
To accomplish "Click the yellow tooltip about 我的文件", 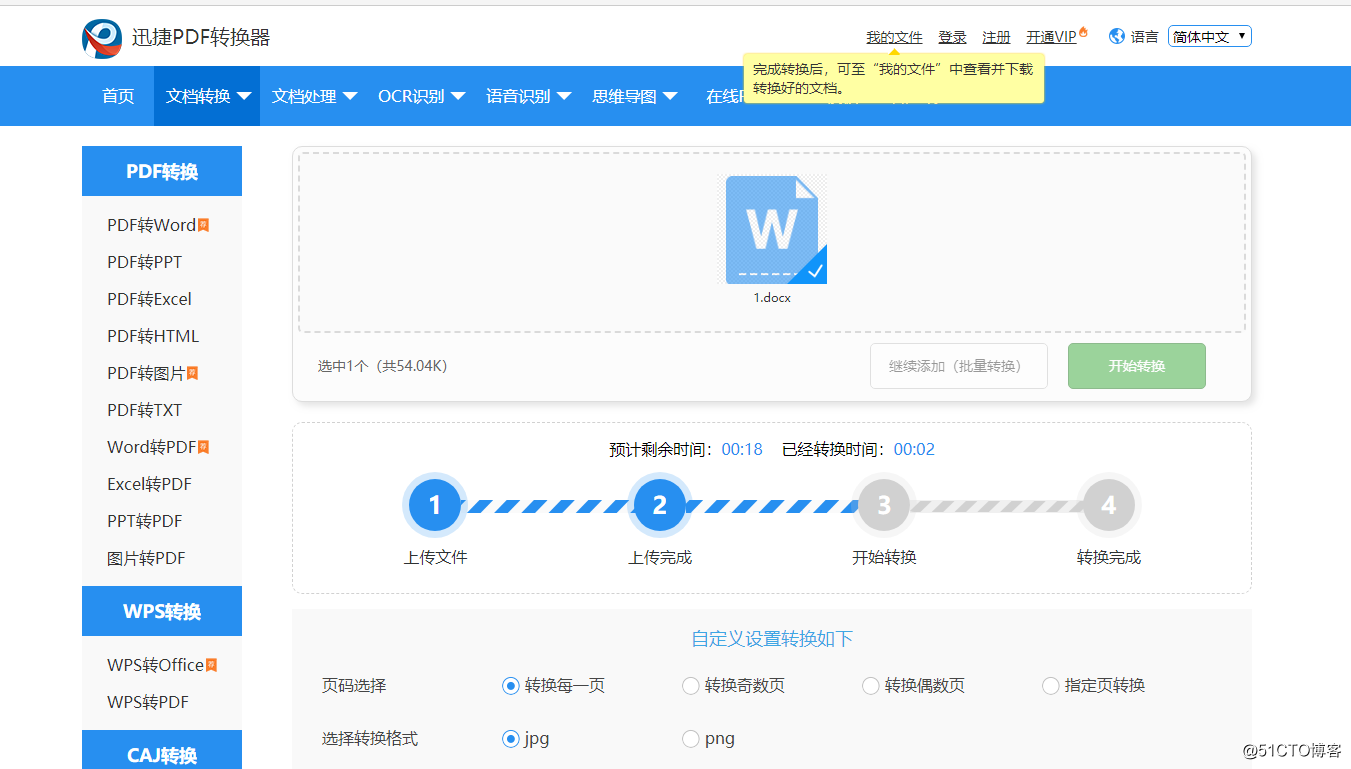I will (894, 79).
